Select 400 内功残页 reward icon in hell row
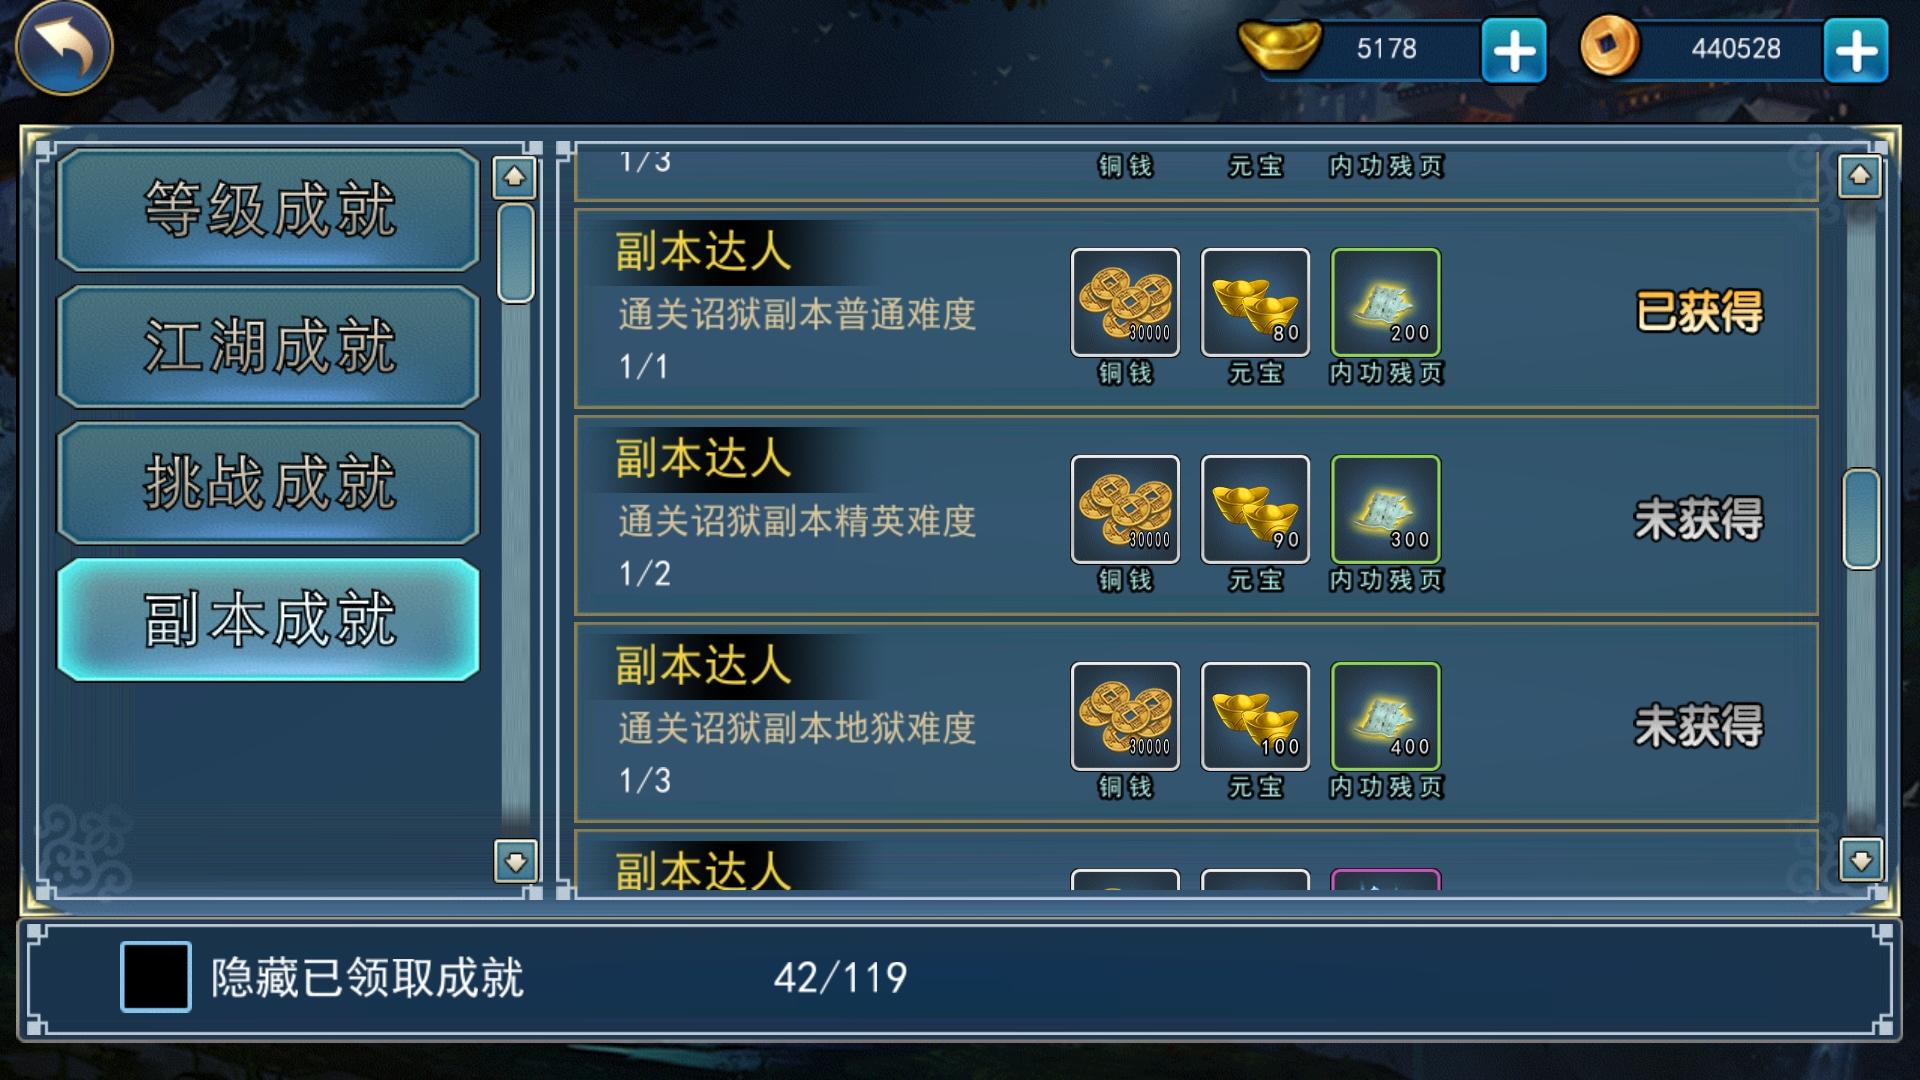Screen dimensions: 1920x1080 (1385, 716)
